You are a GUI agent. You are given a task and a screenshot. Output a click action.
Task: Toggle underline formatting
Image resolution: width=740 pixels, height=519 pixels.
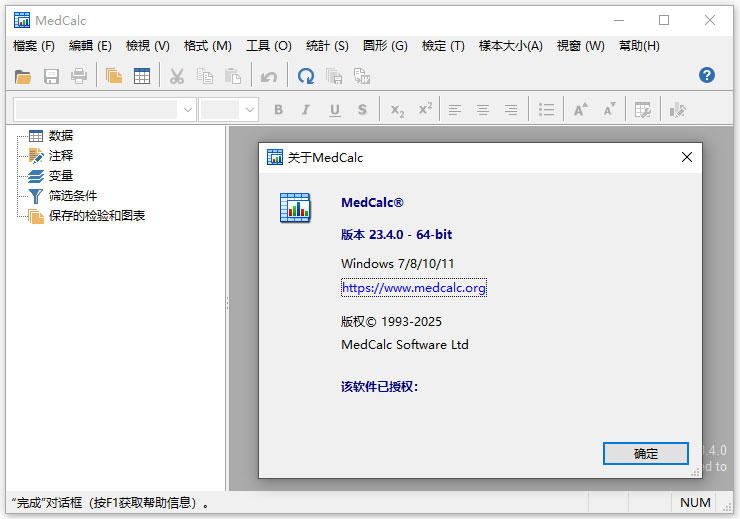(x=335, y=110)
